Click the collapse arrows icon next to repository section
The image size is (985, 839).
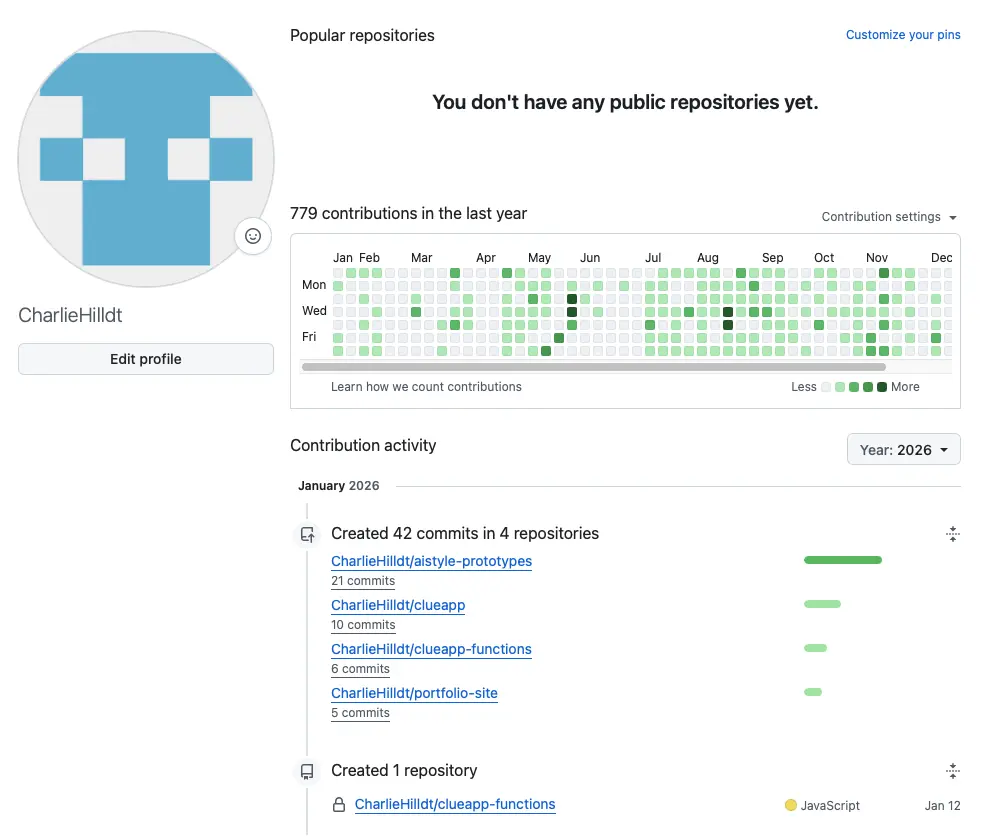click(x=952, y=771)
